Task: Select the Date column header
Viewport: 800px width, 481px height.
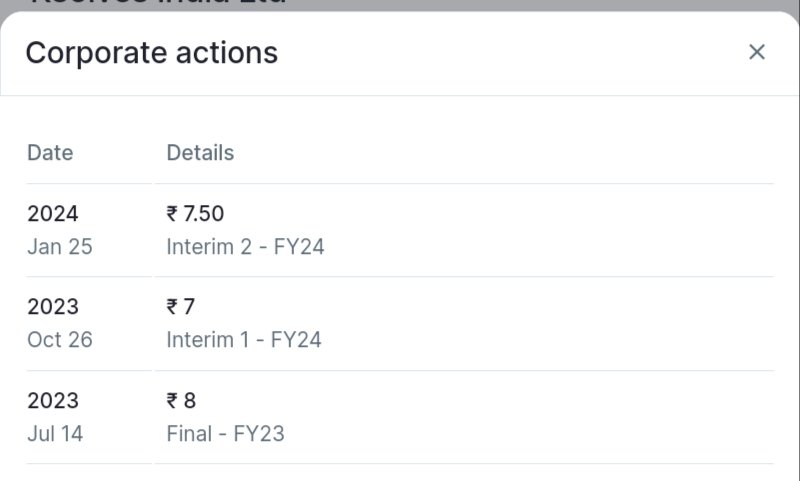Action: [50, 153]
